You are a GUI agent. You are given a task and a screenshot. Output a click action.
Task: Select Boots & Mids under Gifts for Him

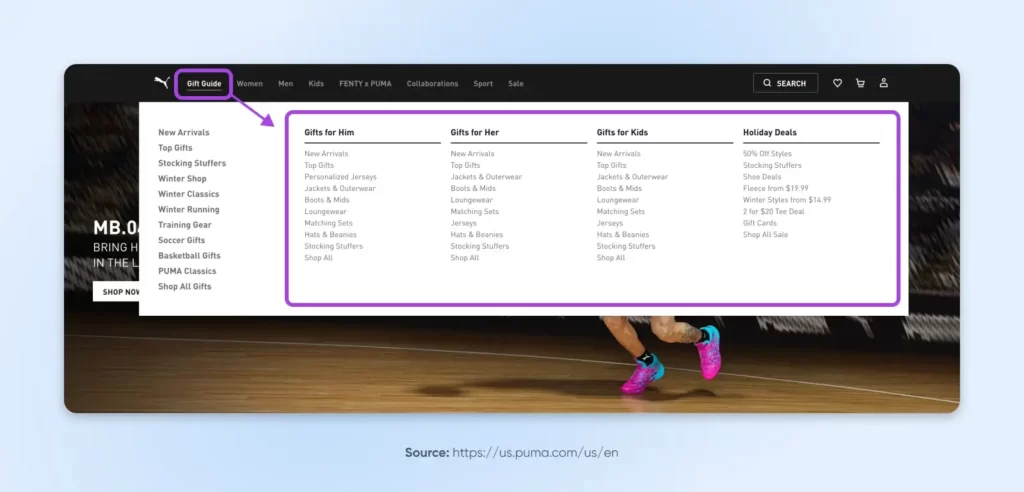327,200
